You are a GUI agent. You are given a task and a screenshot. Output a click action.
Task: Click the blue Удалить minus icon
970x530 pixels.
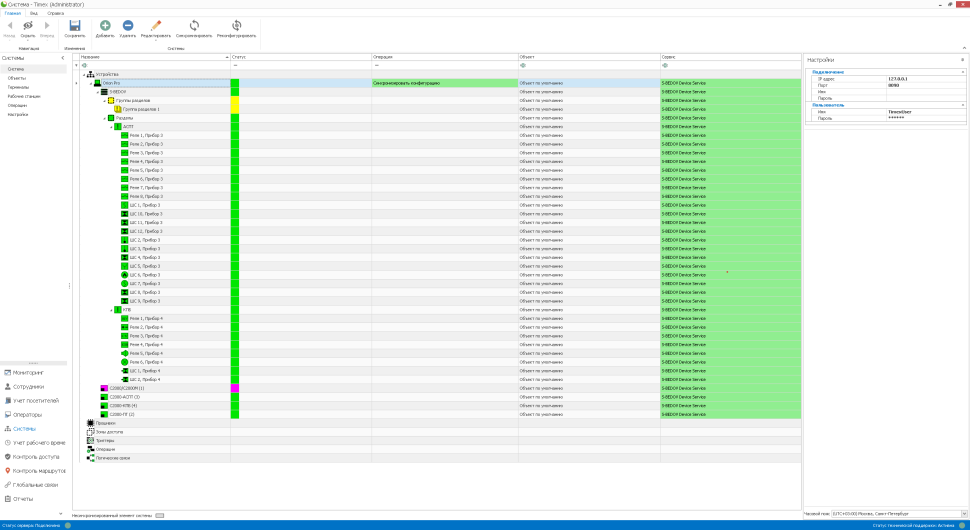coord(128,25)
